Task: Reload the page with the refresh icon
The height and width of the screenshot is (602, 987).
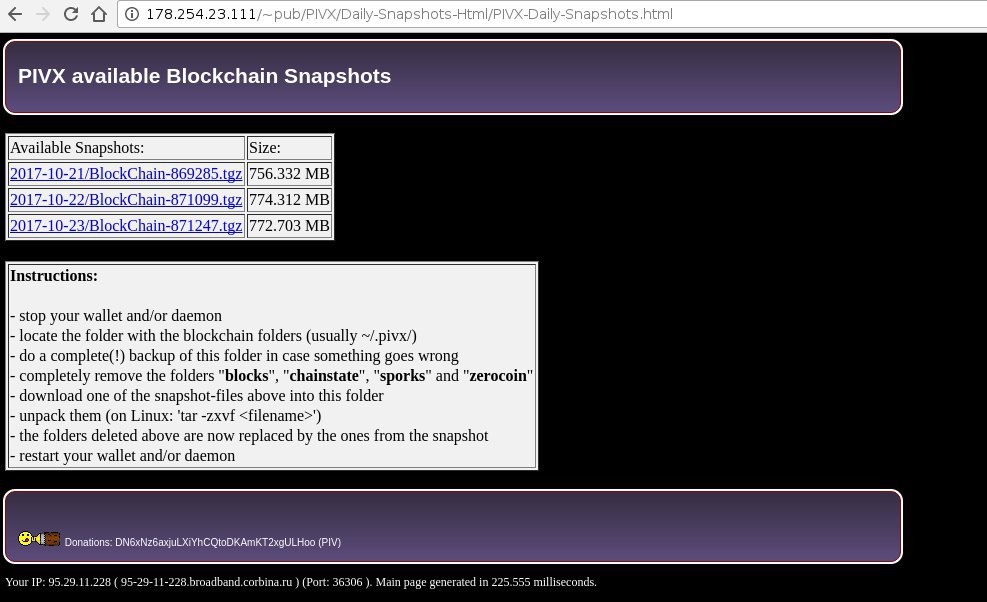Action: point(71,14)
